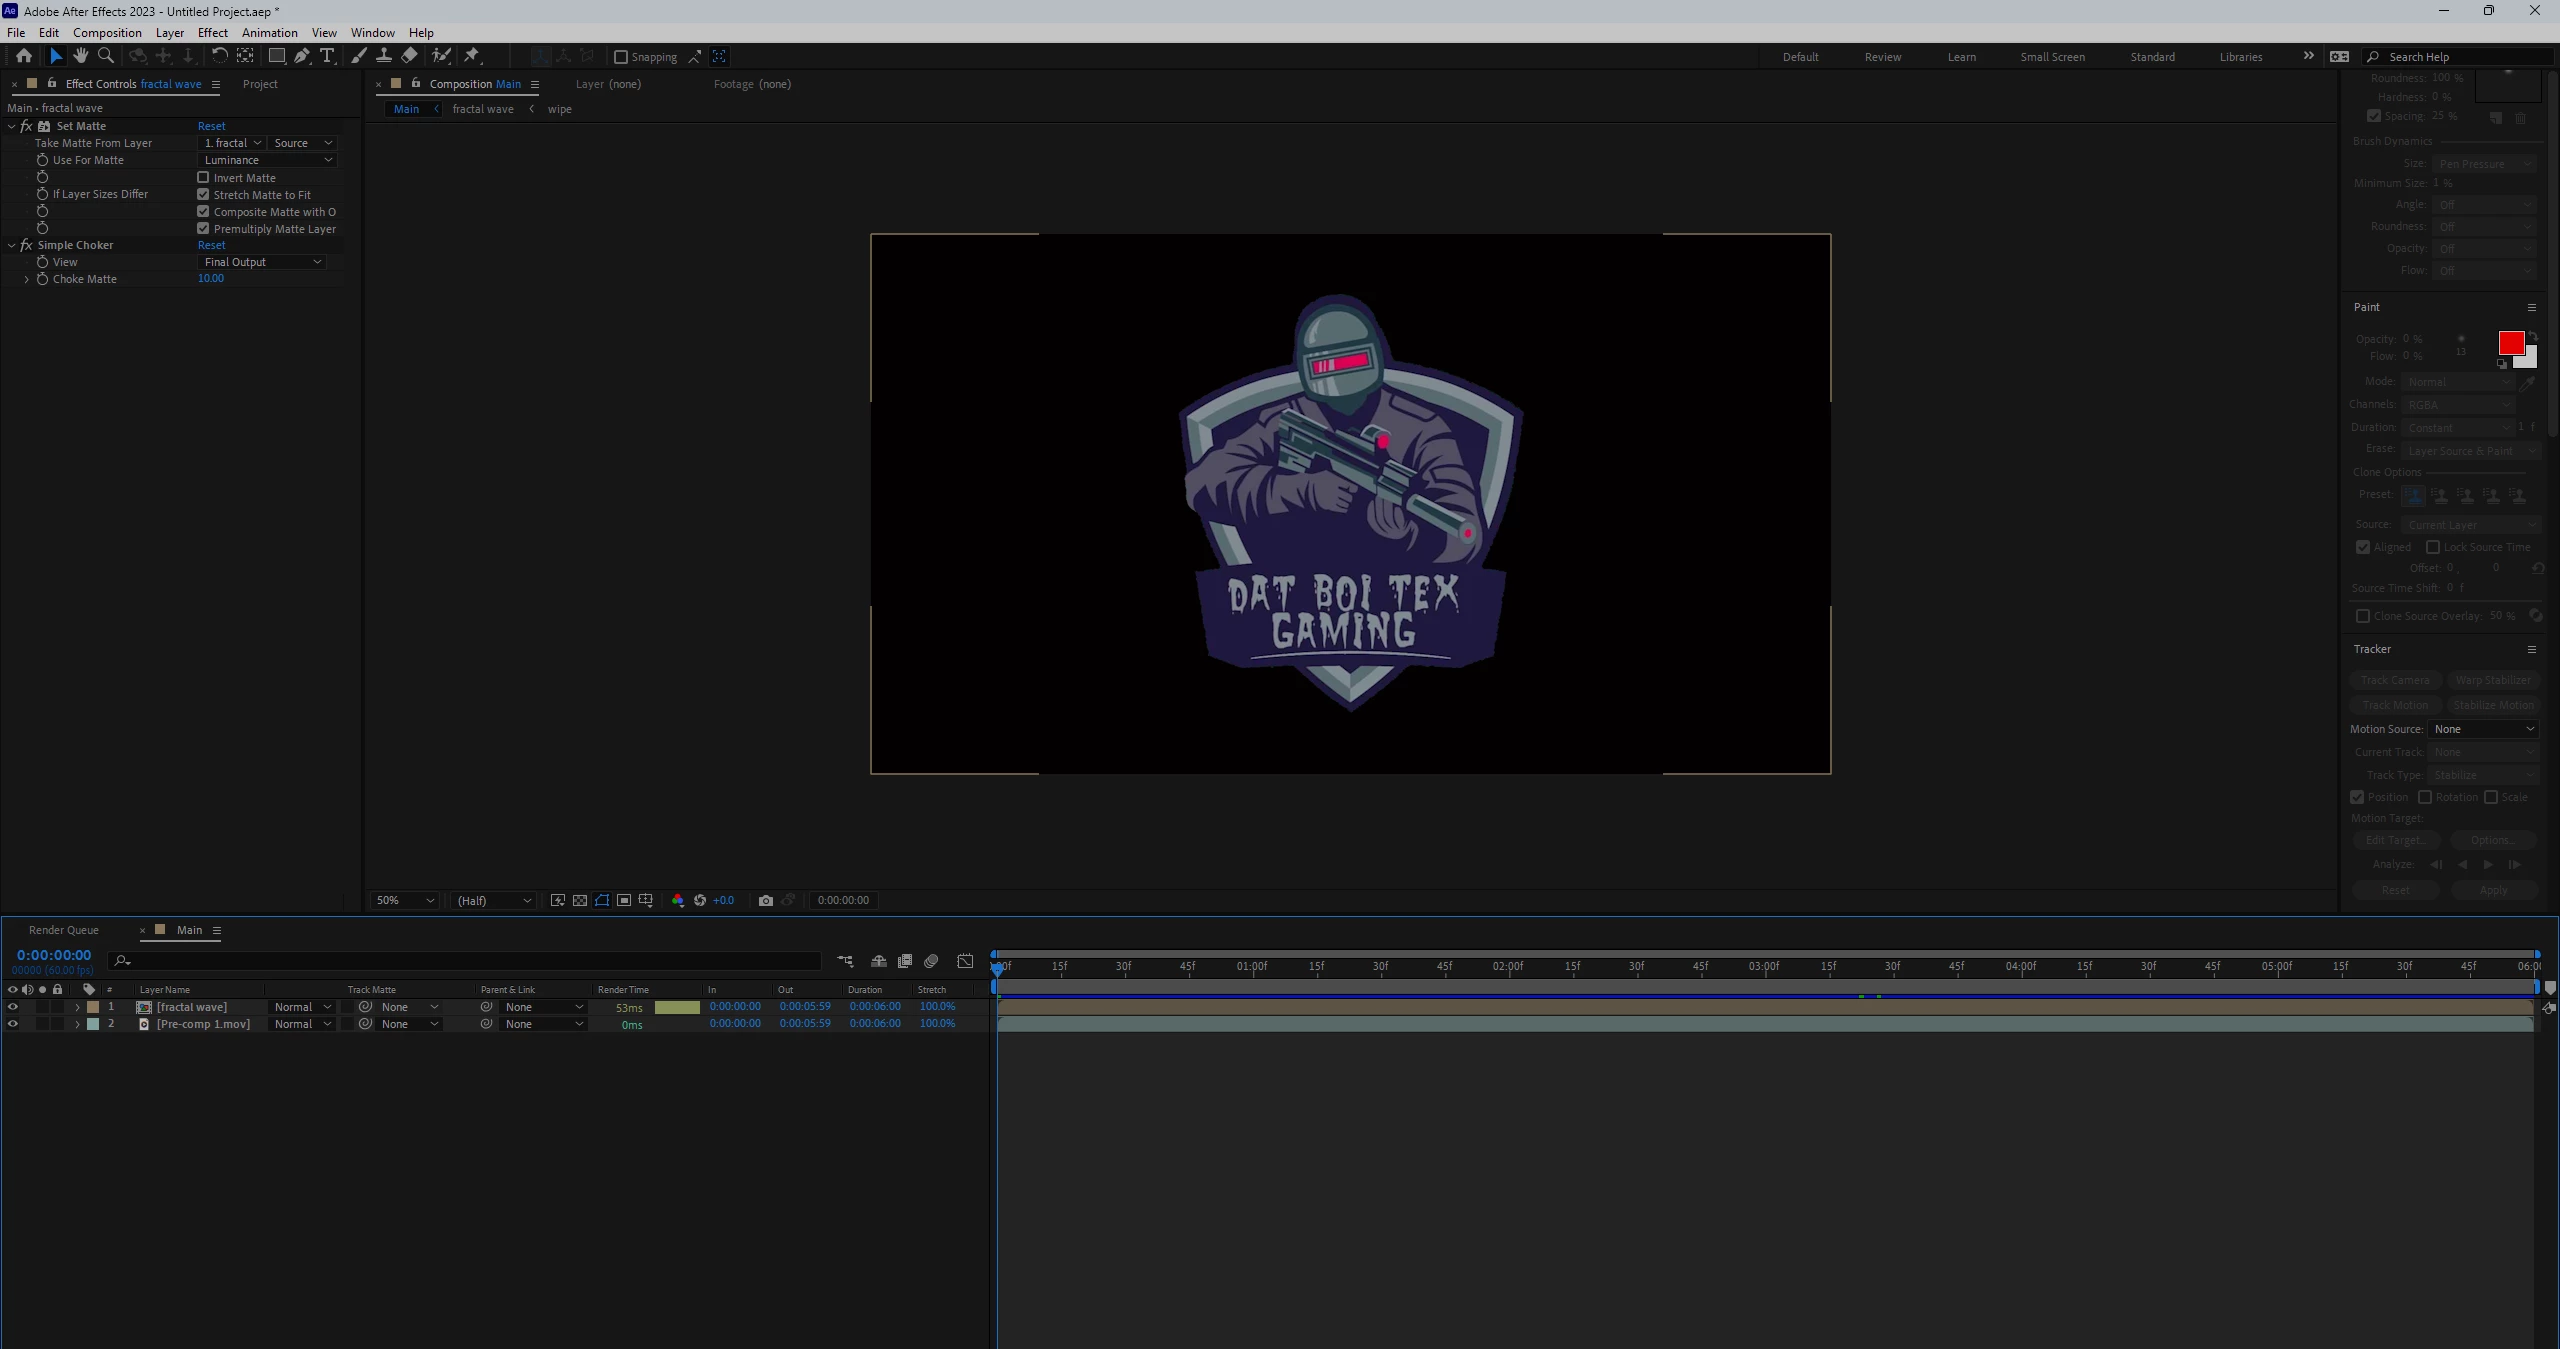
Task: Enable the Invert Matte checkbox
Action: [203, 177]
